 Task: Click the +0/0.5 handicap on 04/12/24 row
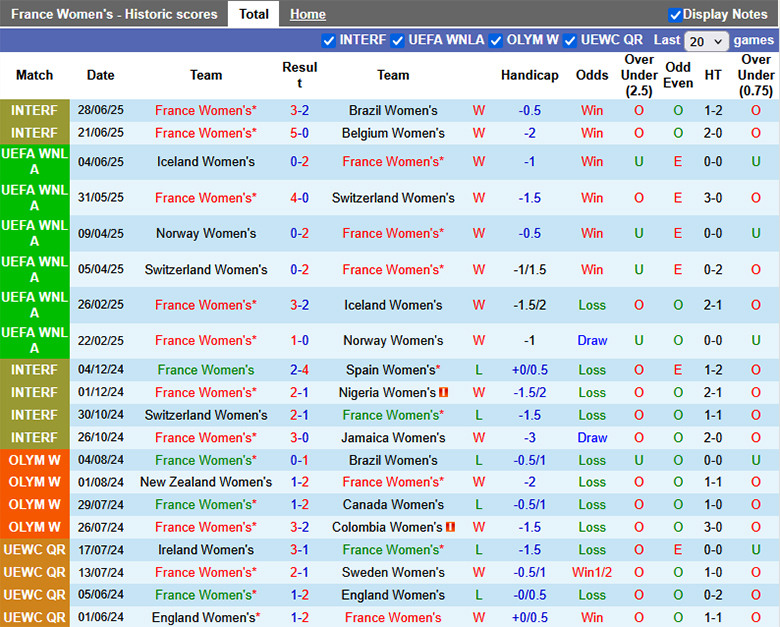(529, 370)
